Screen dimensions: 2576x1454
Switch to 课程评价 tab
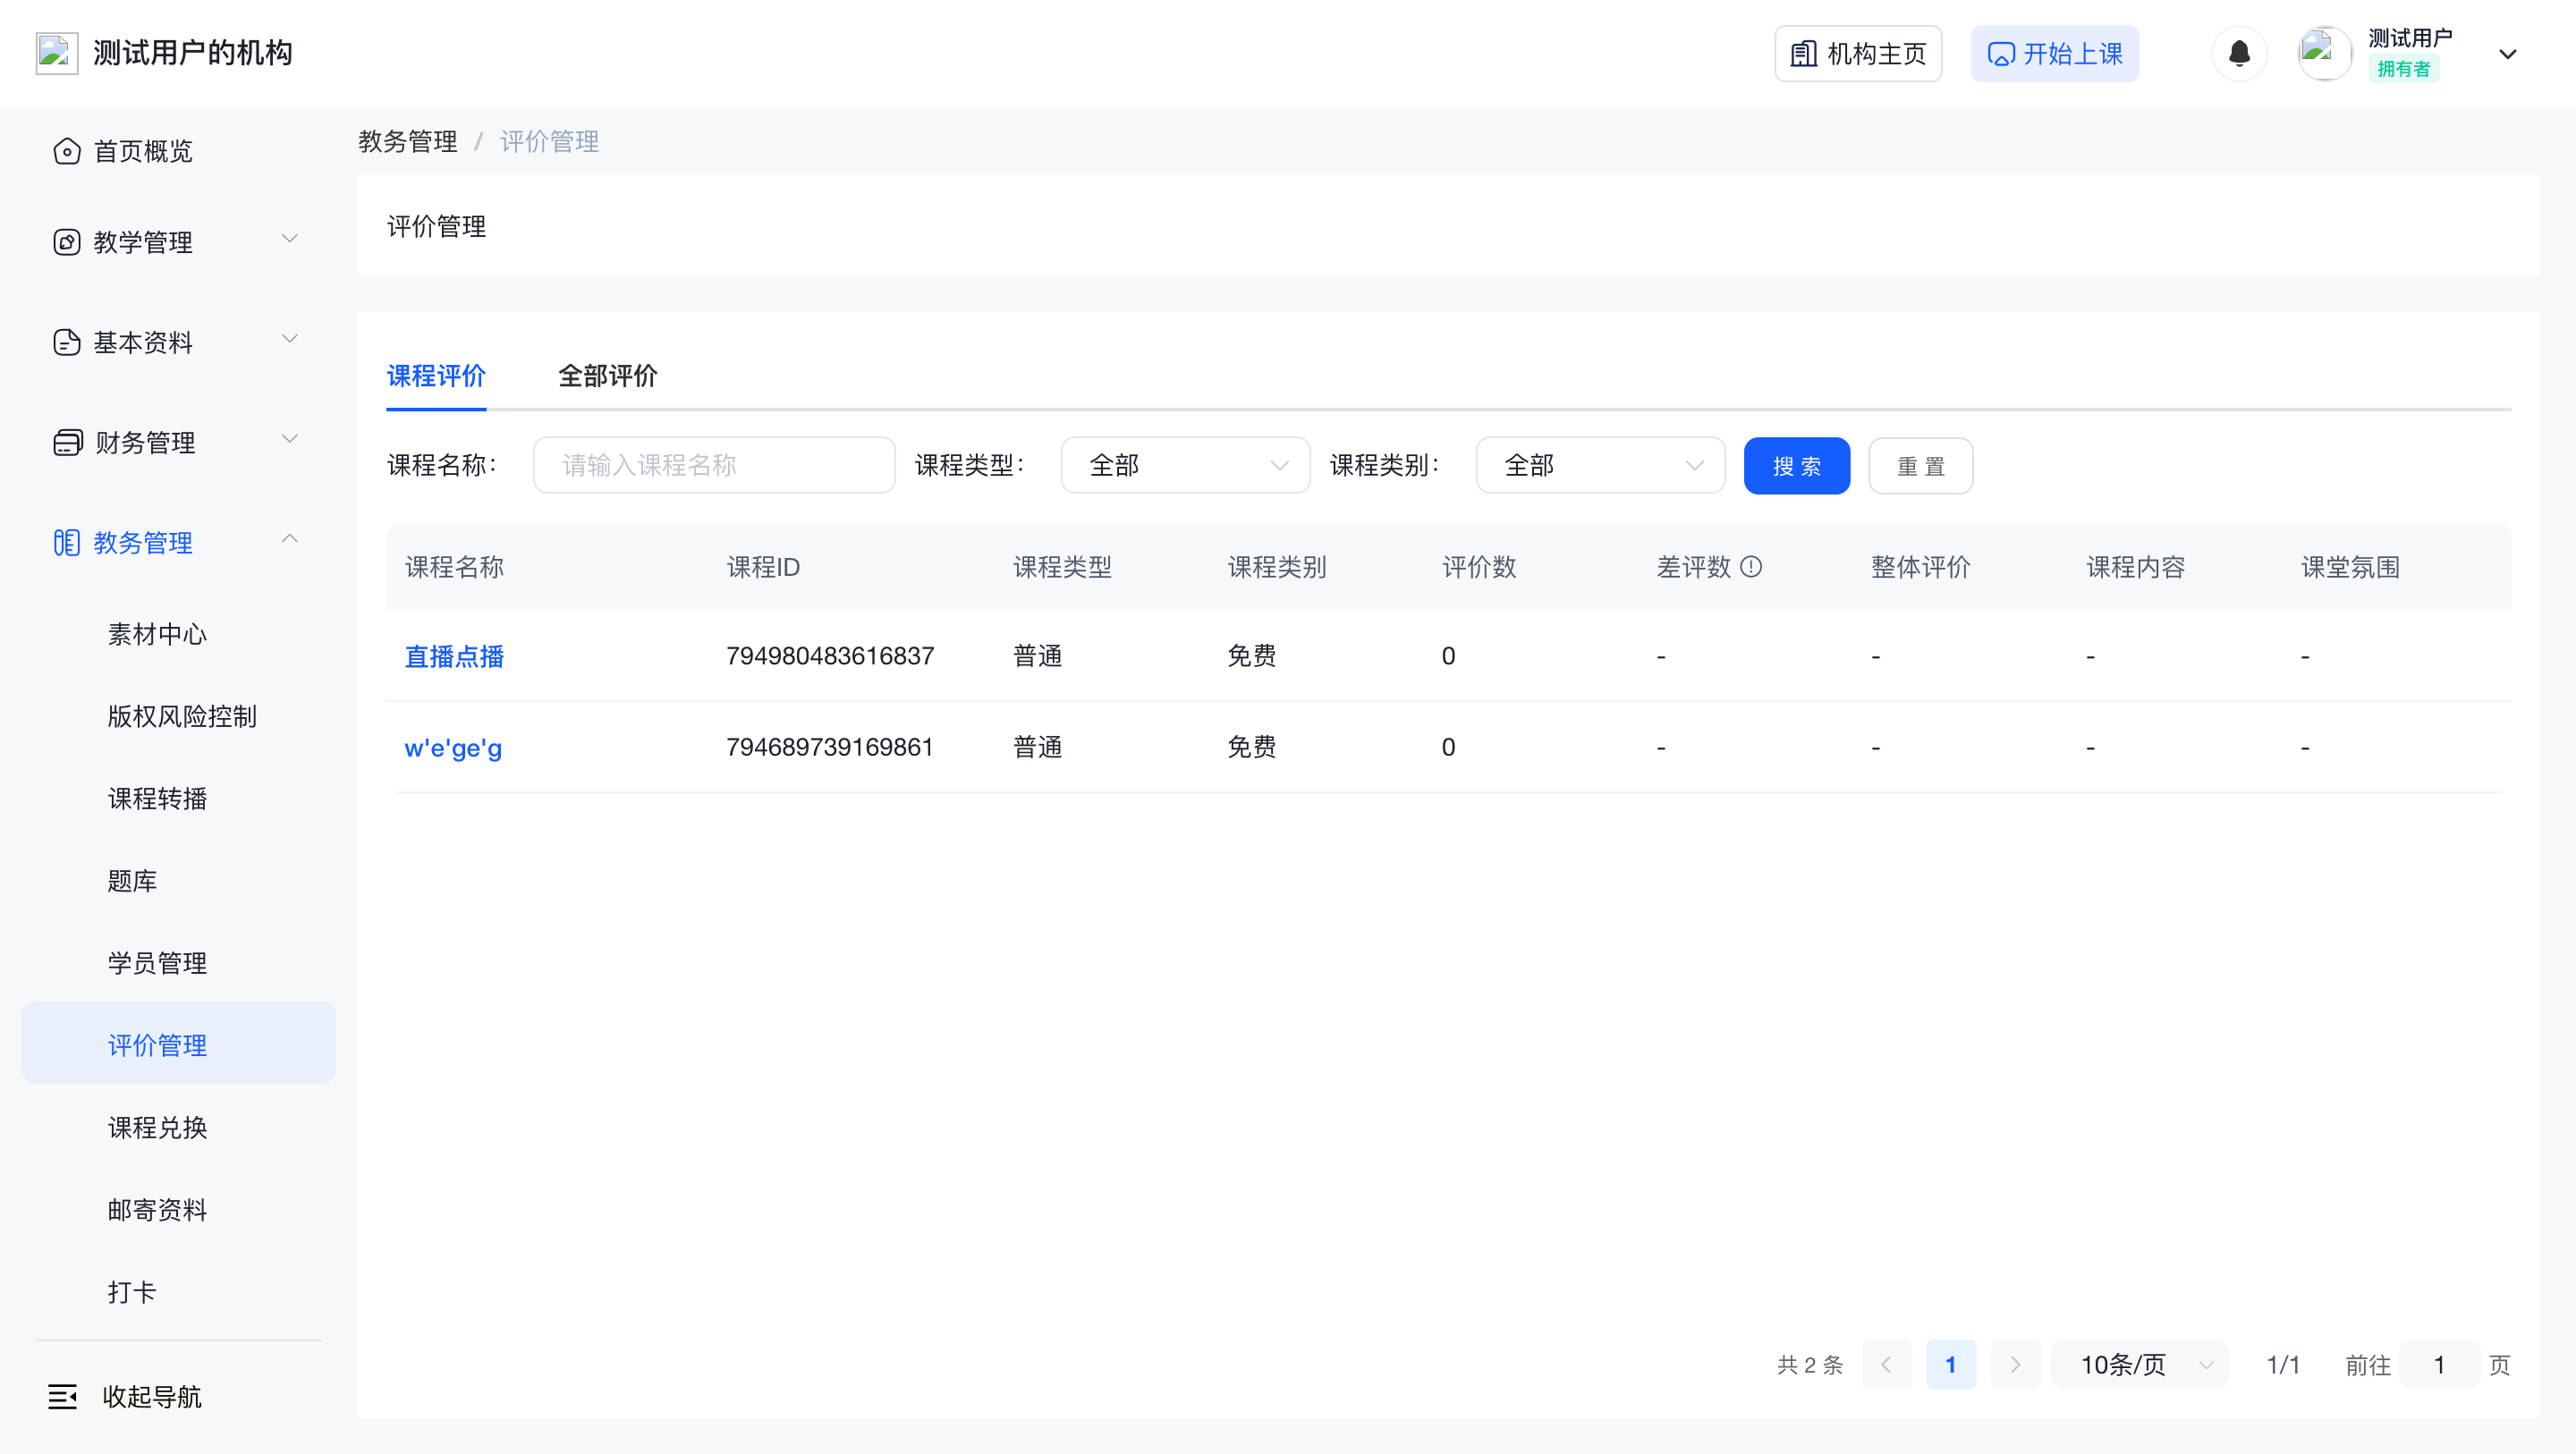point(436,376)
